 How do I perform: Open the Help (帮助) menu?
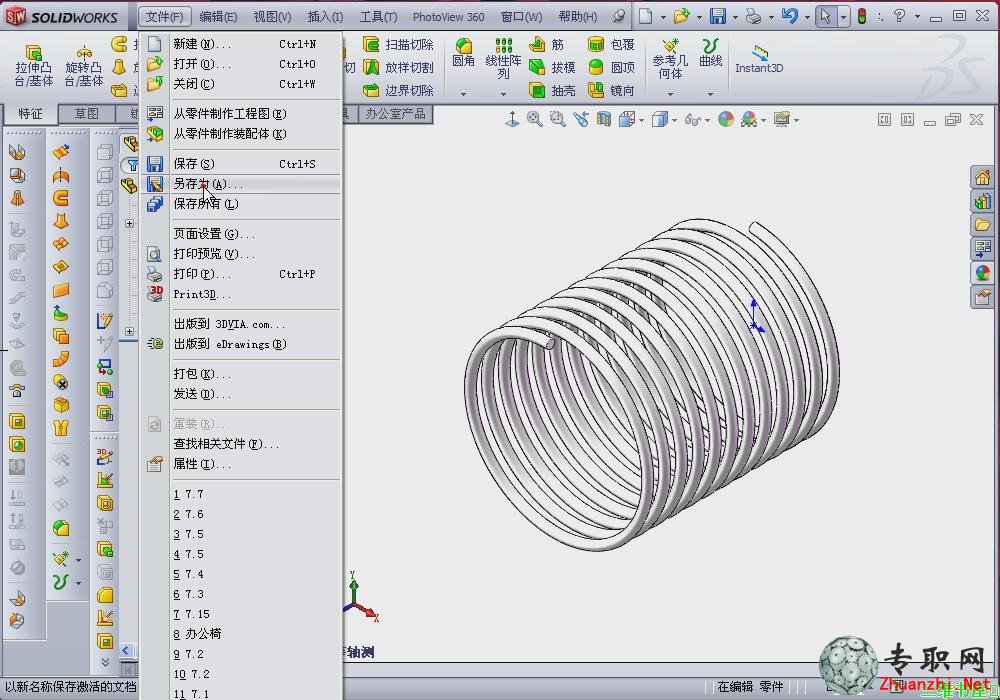click(578, 17)
